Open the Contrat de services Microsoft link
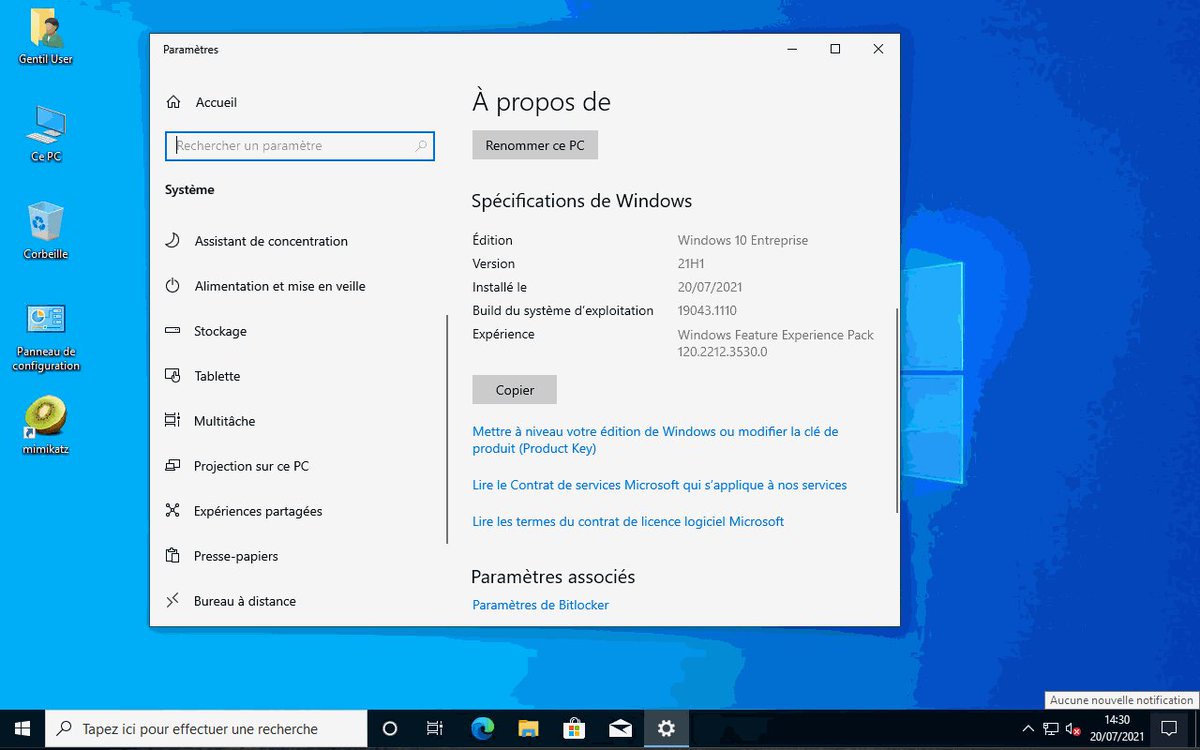 tap(660, 485)
